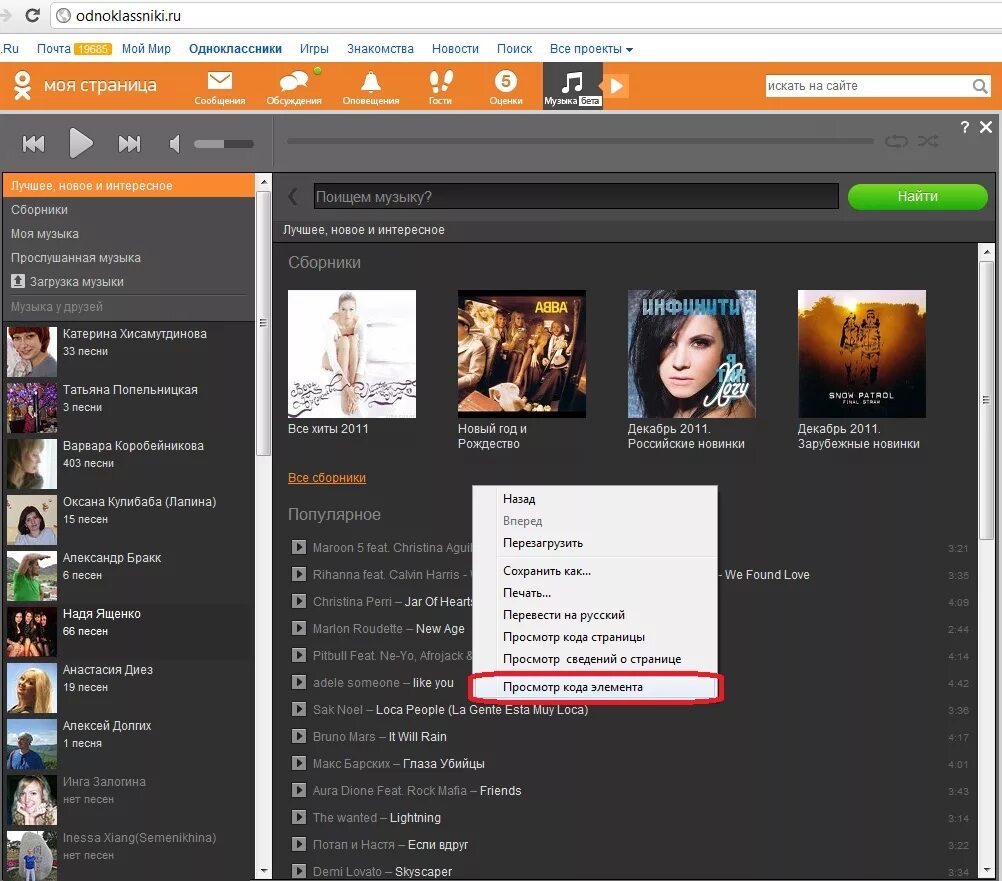
Task: Reload the browser page
Action: point(32,15)
